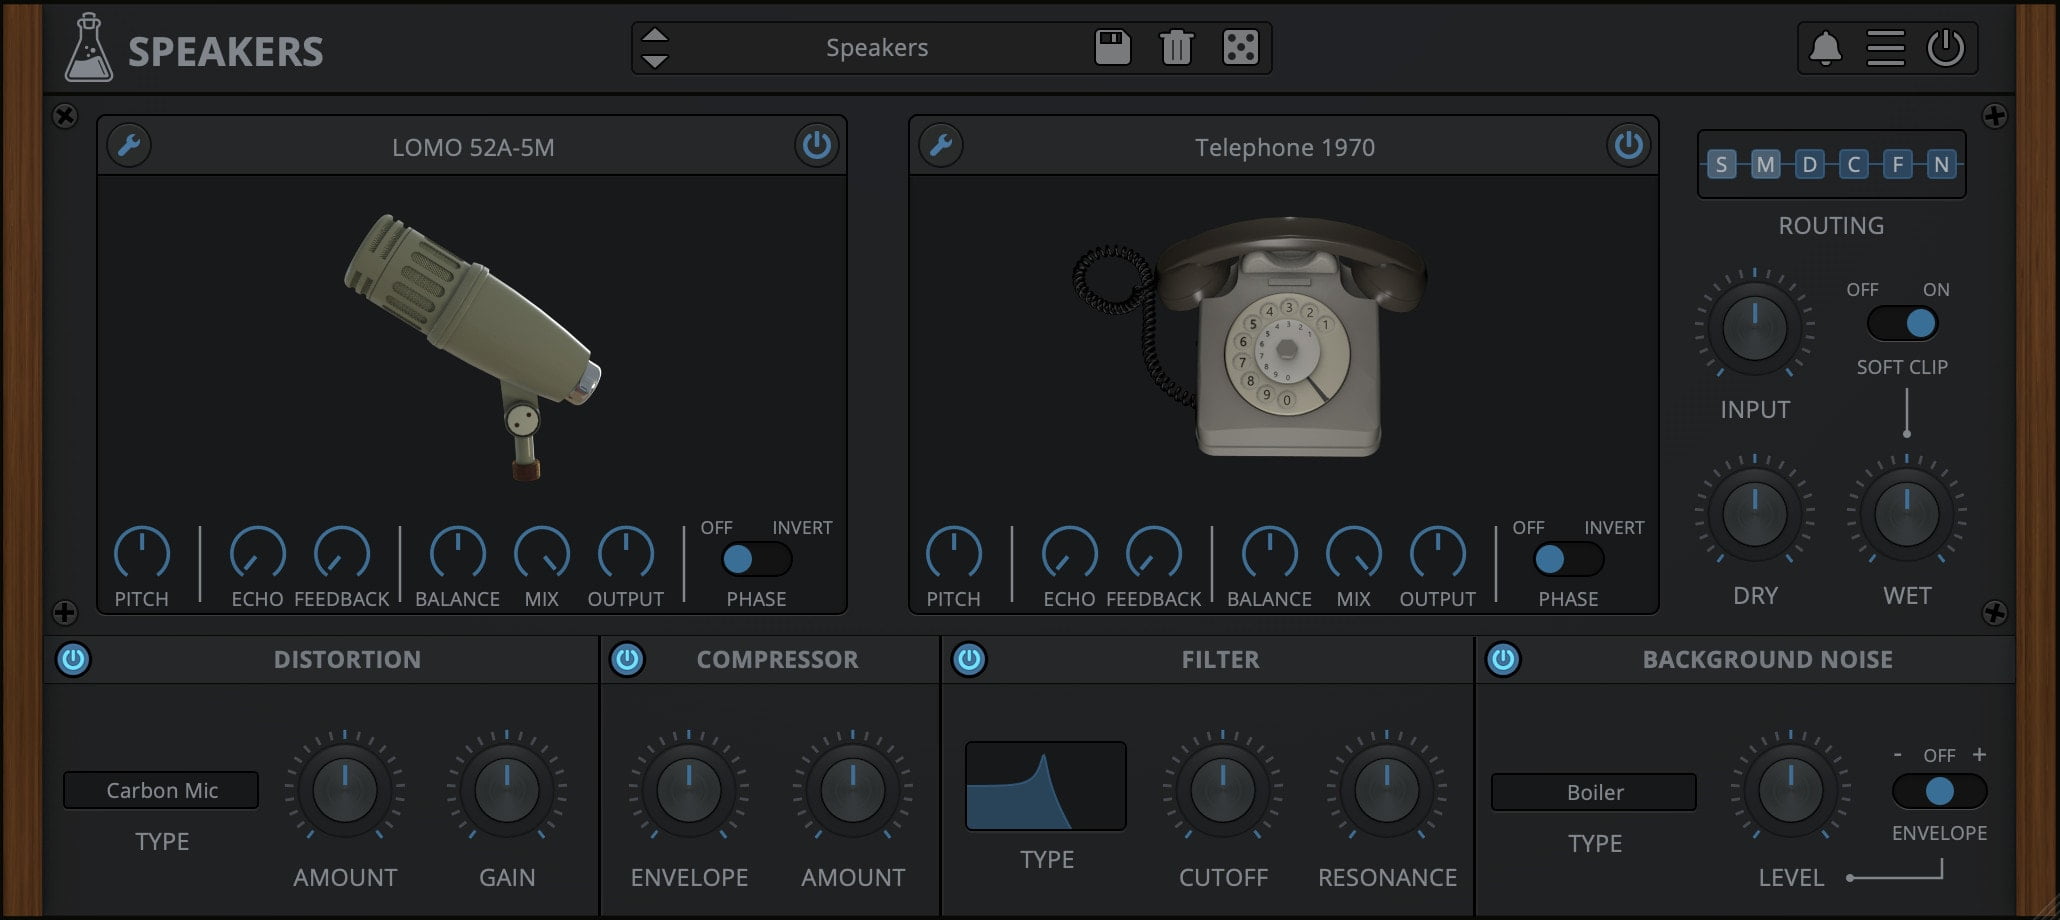The width and height of the screenshot is (2060, 920).
Task: Click the save preset floppy disk icon
Action: 1112,48
